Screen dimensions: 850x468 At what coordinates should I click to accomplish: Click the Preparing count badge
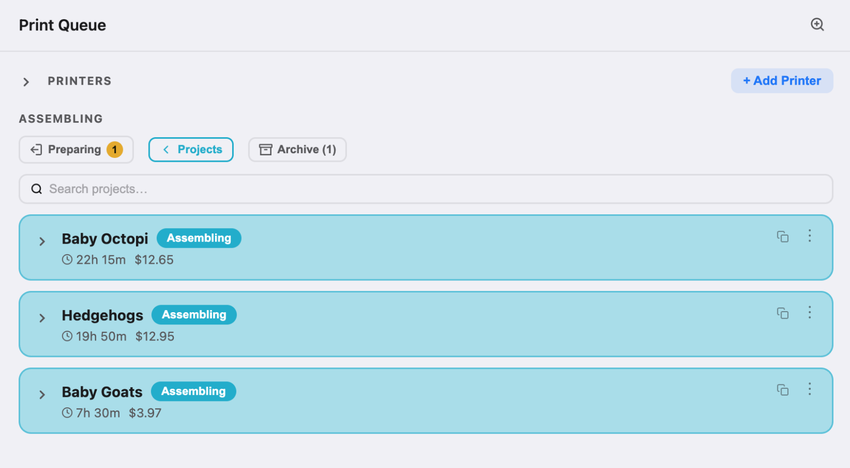(x=114, y=150)
